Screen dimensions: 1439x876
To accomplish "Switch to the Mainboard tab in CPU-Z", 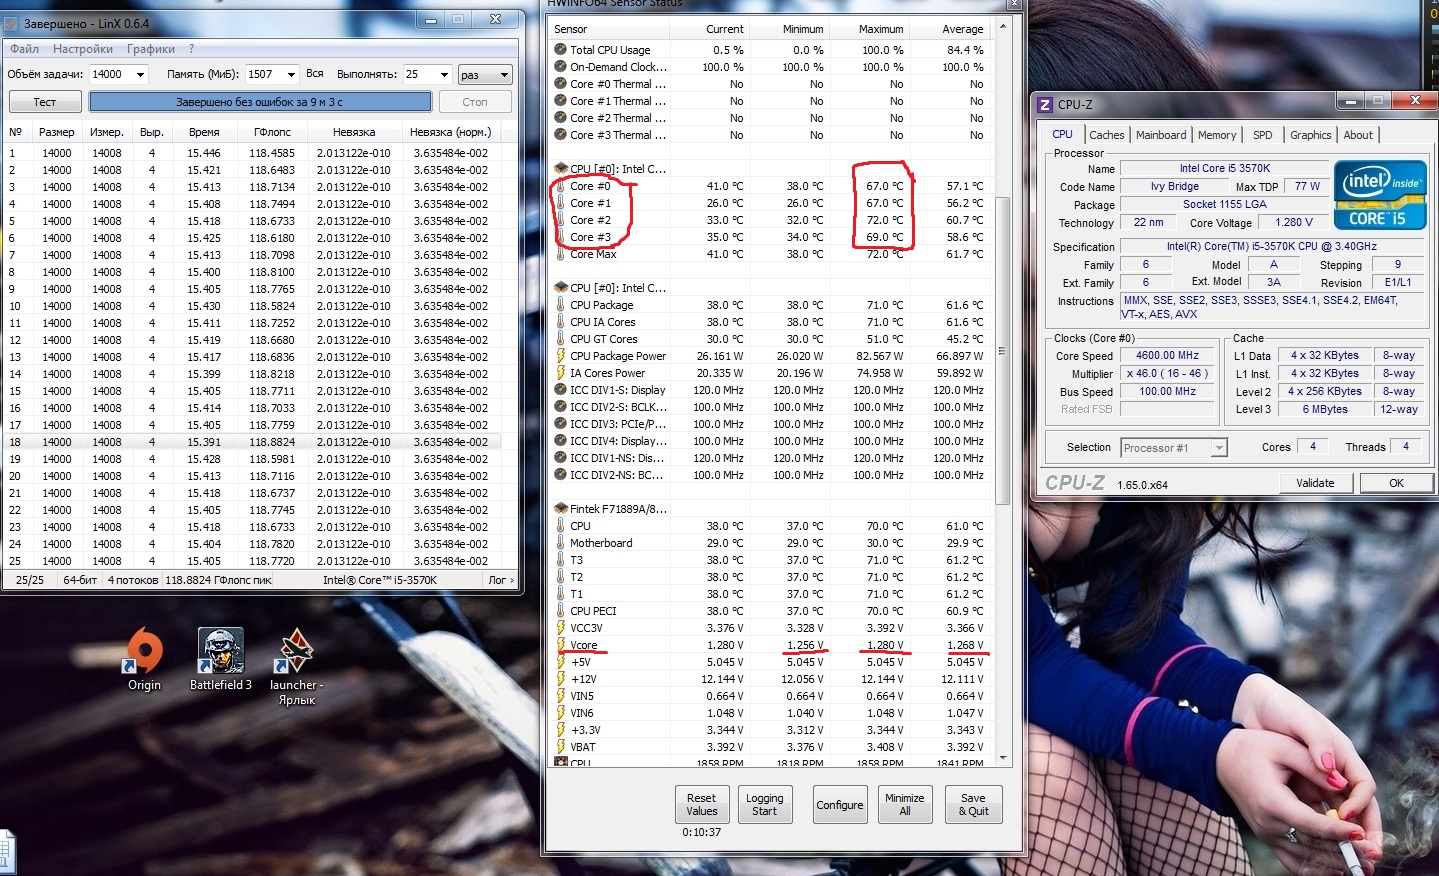I will point(1161,135).
